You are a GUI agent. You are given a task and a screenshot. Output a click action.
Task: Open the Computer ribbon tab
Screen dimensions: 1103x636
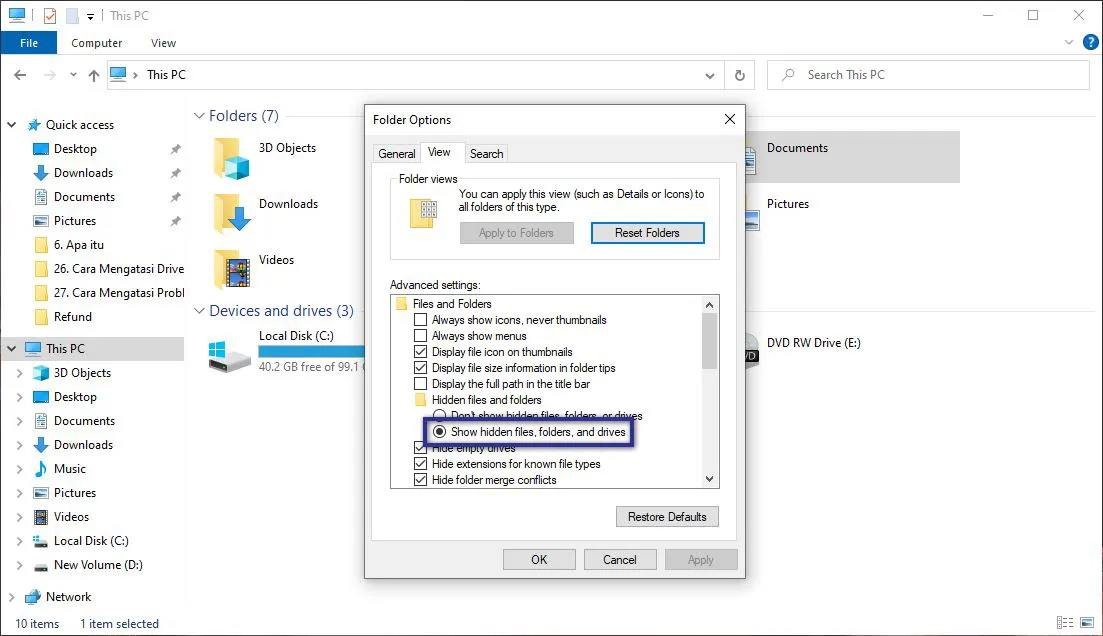point(96,42)
